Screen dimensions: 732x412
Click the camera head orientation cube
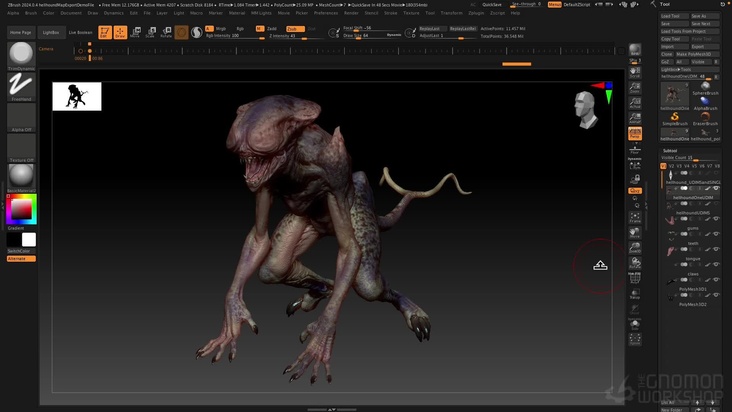point(585,110)
